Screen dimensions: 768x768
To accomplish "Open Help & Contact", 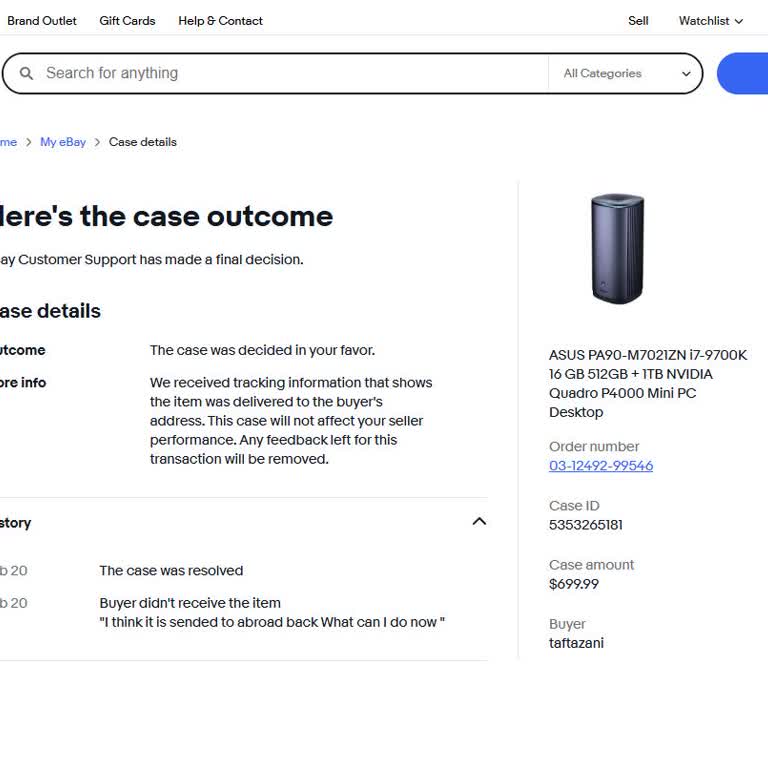I will (220, 21).
